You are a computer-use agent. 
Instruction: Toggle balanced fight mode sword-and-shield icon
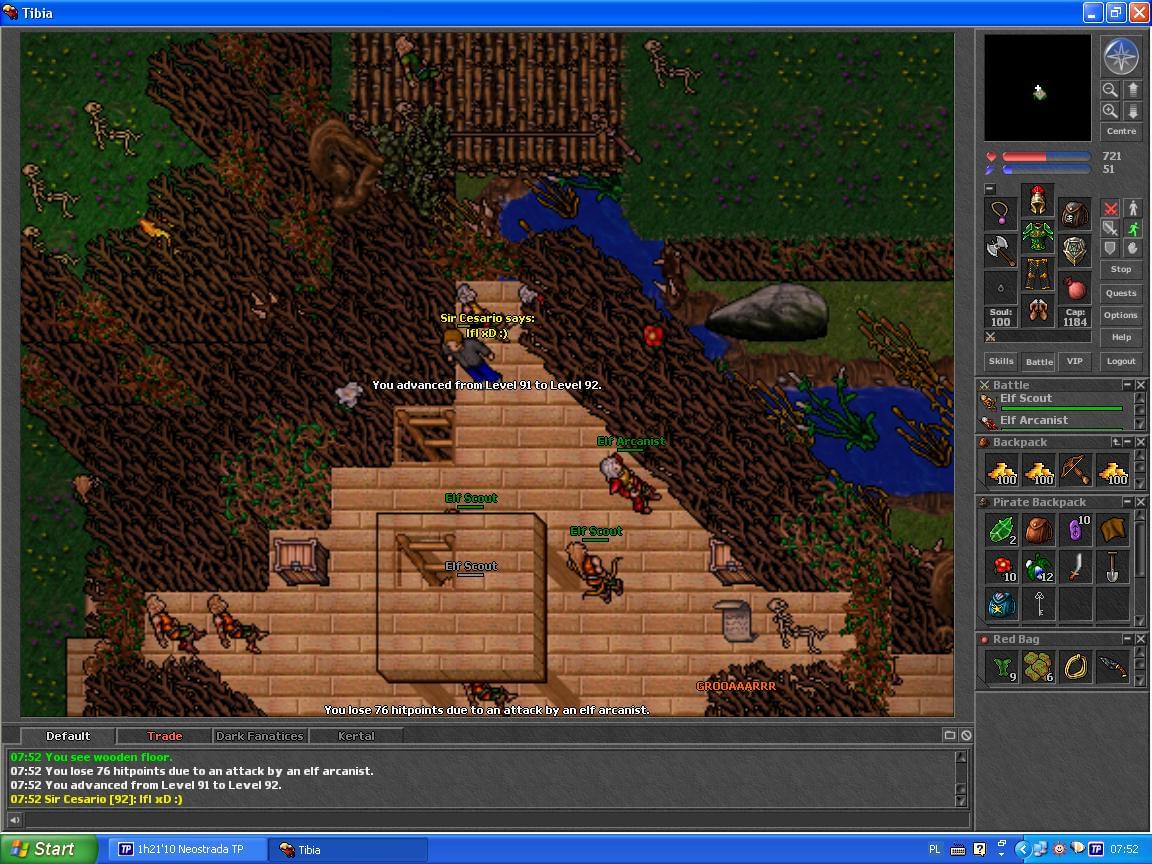click(1110, 228)
